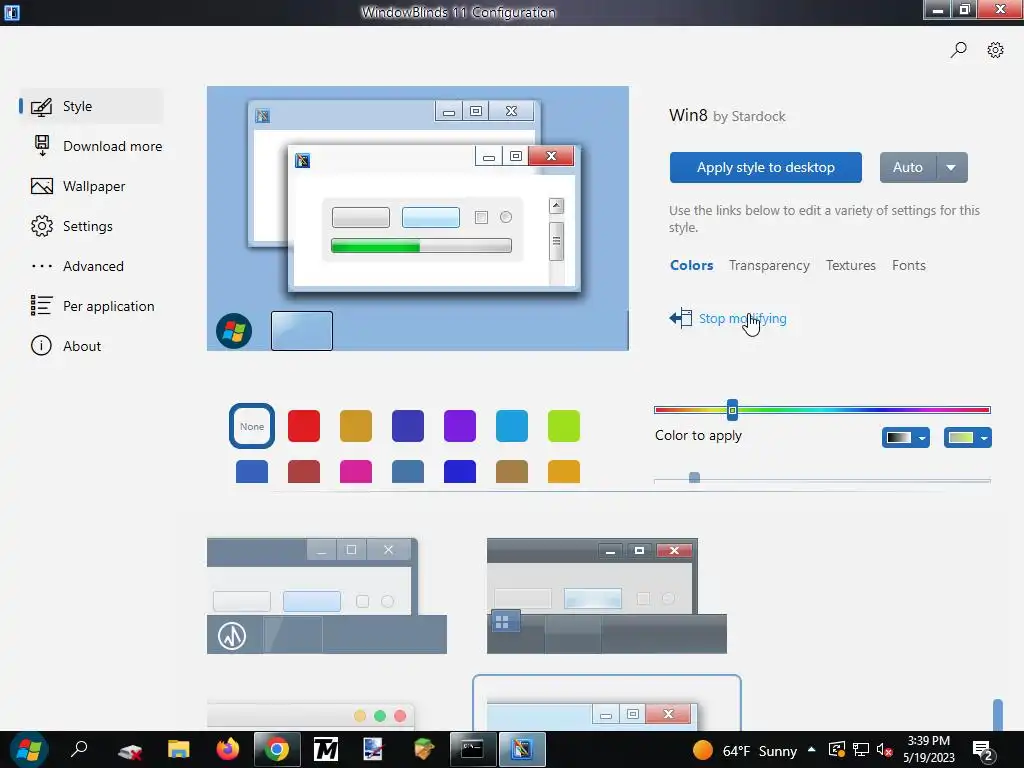Open the notification center icon
1024x768 pixels.
click(x=983, y=750)
